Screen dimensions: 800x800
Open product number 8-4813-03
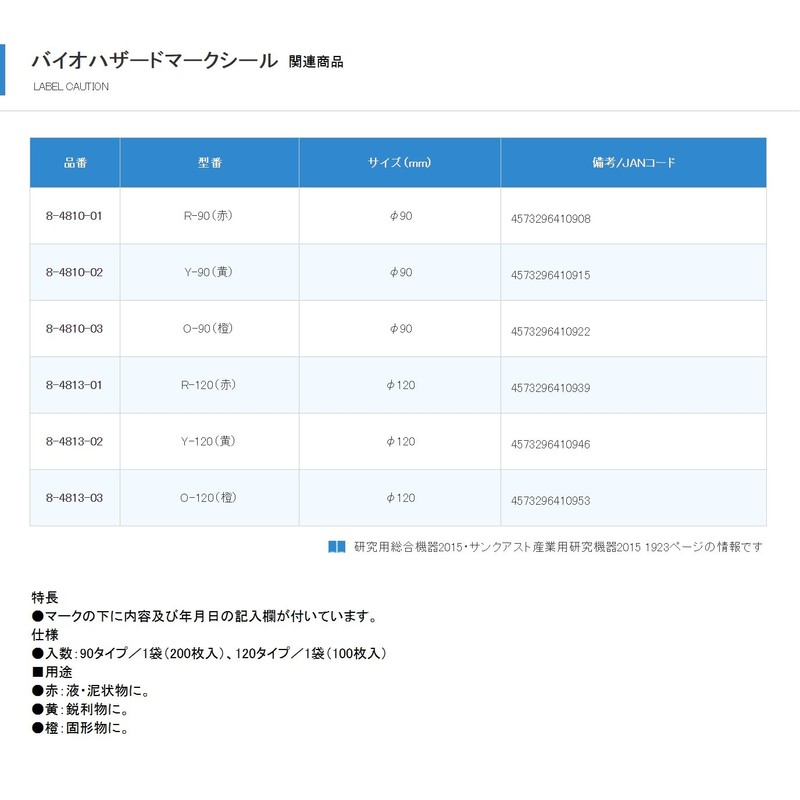point(75,497)
